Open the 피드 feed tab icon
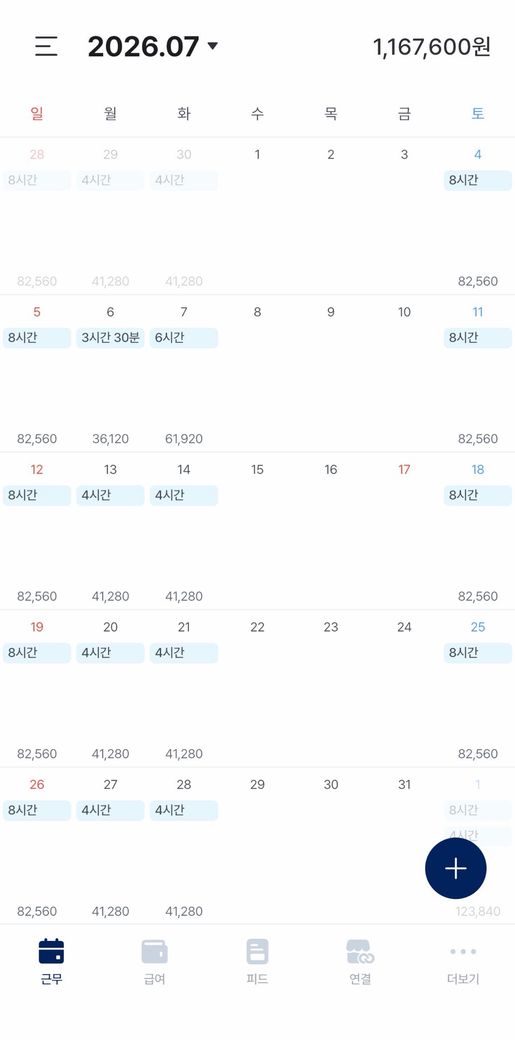515x1040 pixels. tap(258, 951)
